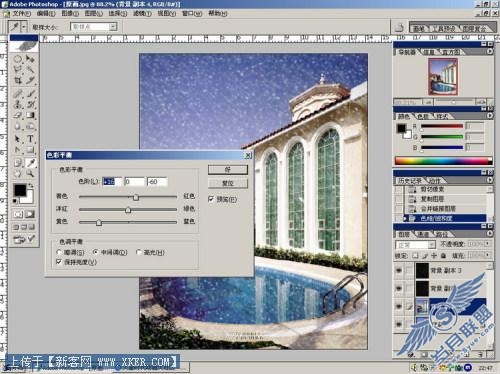Select the Dodge tool
500x374 pixels.
30,126
